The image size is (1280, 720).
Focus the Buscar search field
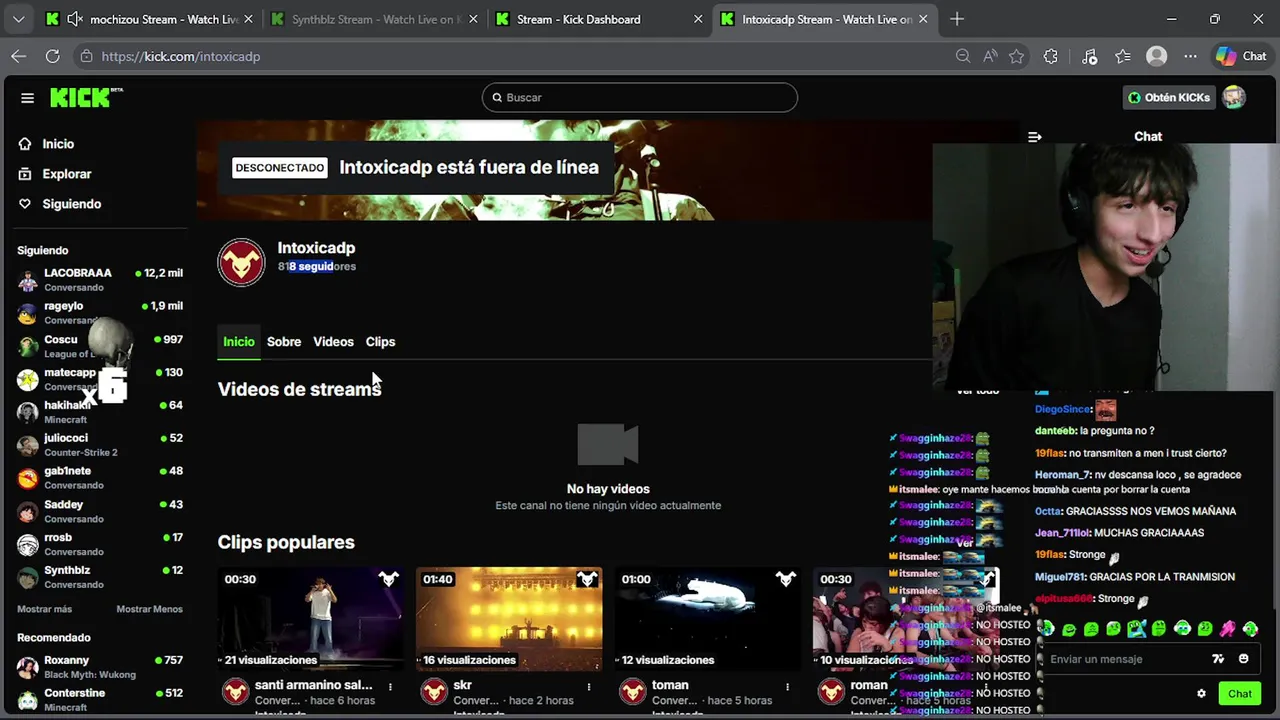point(640,97)
